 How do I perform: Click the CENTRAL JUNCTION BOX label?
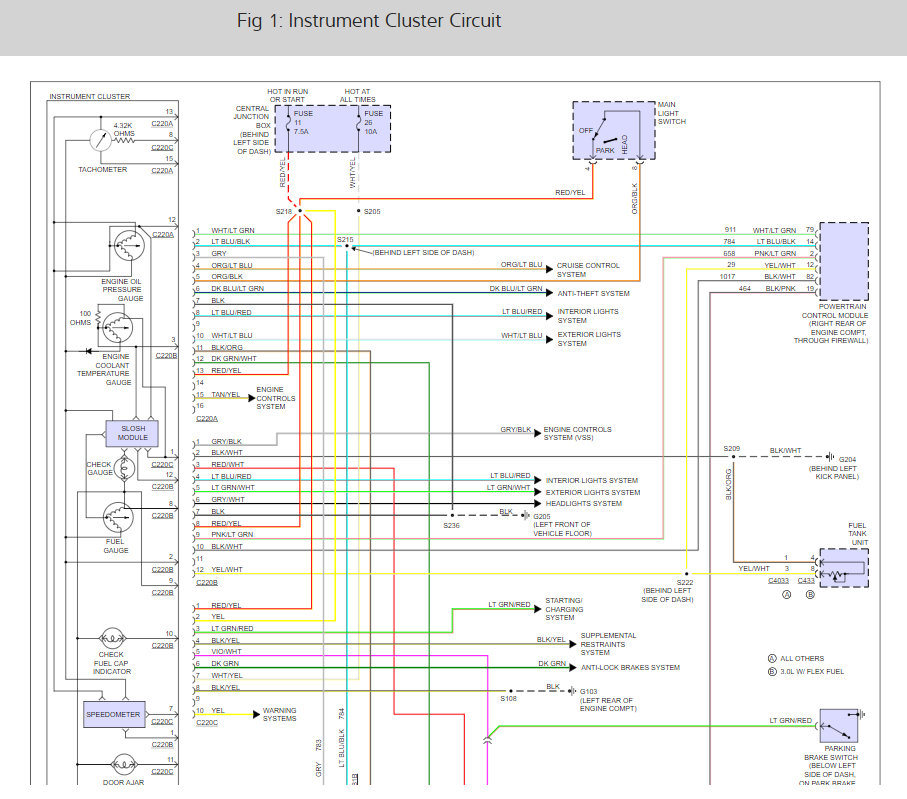[252, 130]
